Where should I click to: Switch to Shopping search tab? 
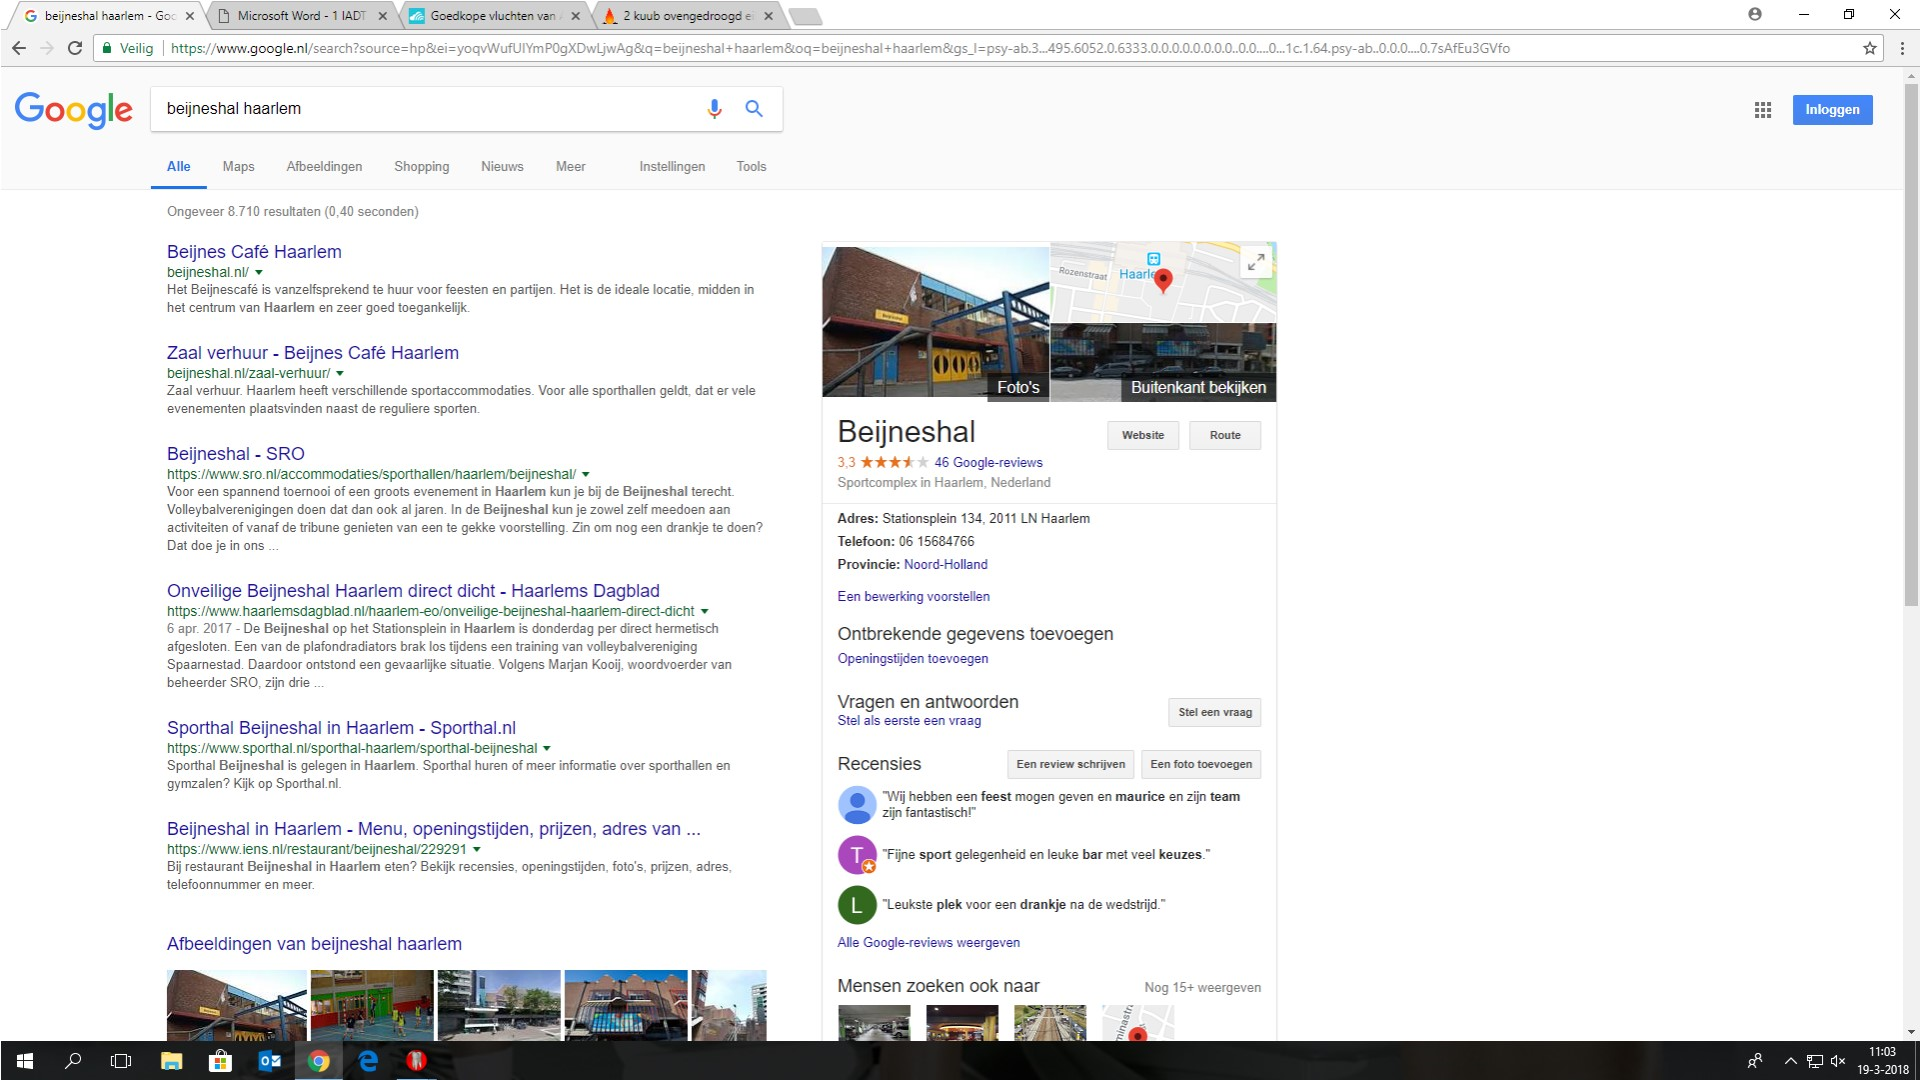pyautogui.click(x=421, y=167)
